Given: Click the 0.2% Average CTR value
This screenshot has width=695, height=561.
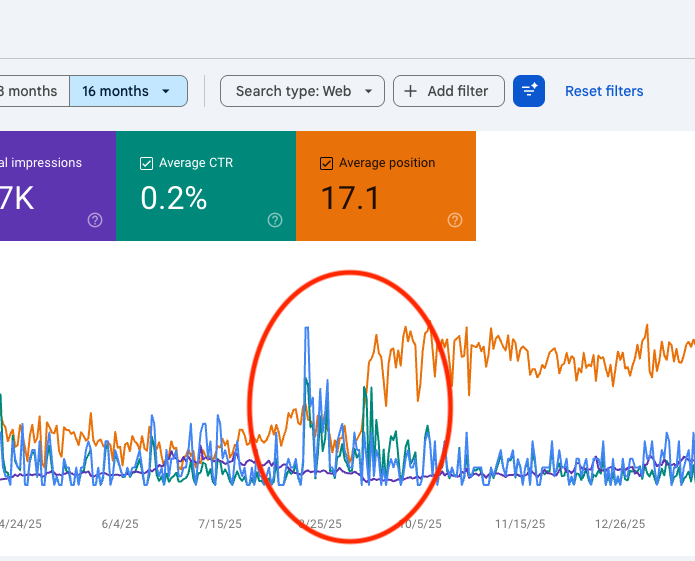Looking at the screenshot, I should (174, 198).
